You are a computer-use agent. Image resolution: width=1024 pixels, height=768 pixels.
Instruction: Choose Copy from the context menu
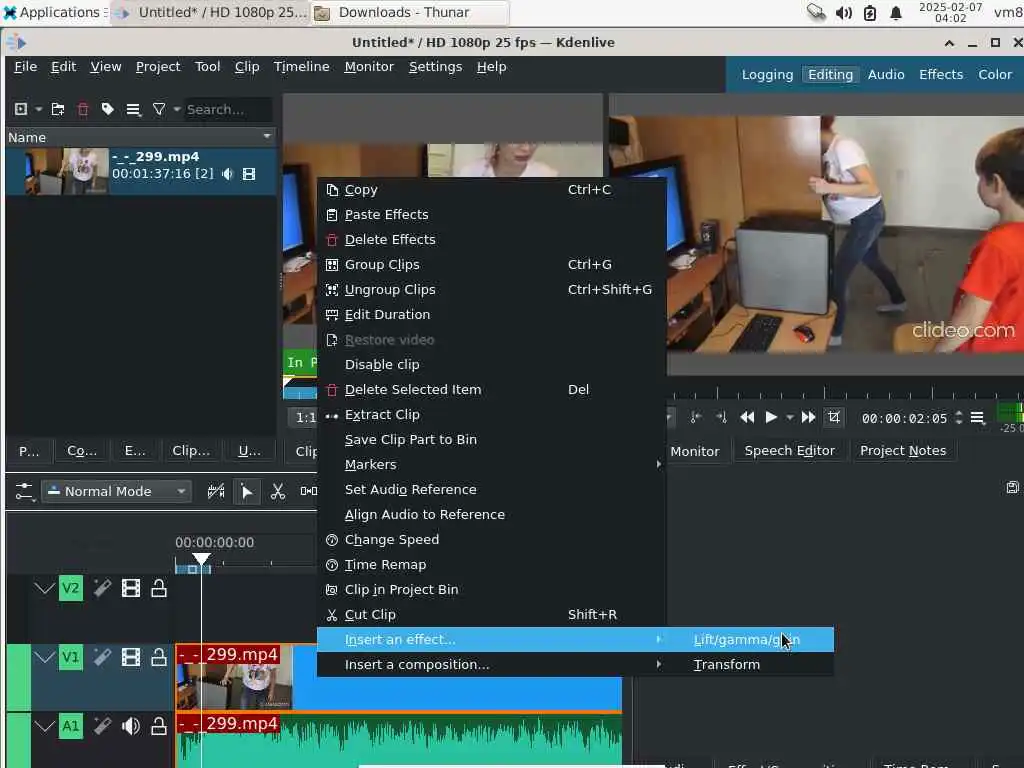coord(491,189)
